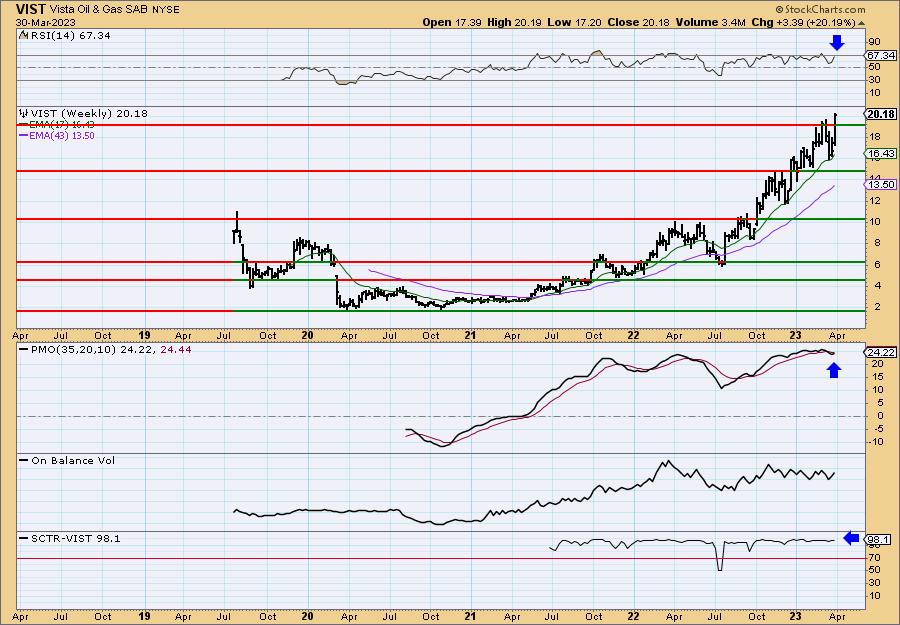Image resolution: width=900 pixels, height=625 pixels.
Task: Click the 67.34 RSI value tag on right axis
Action: (x=880, y=56)
